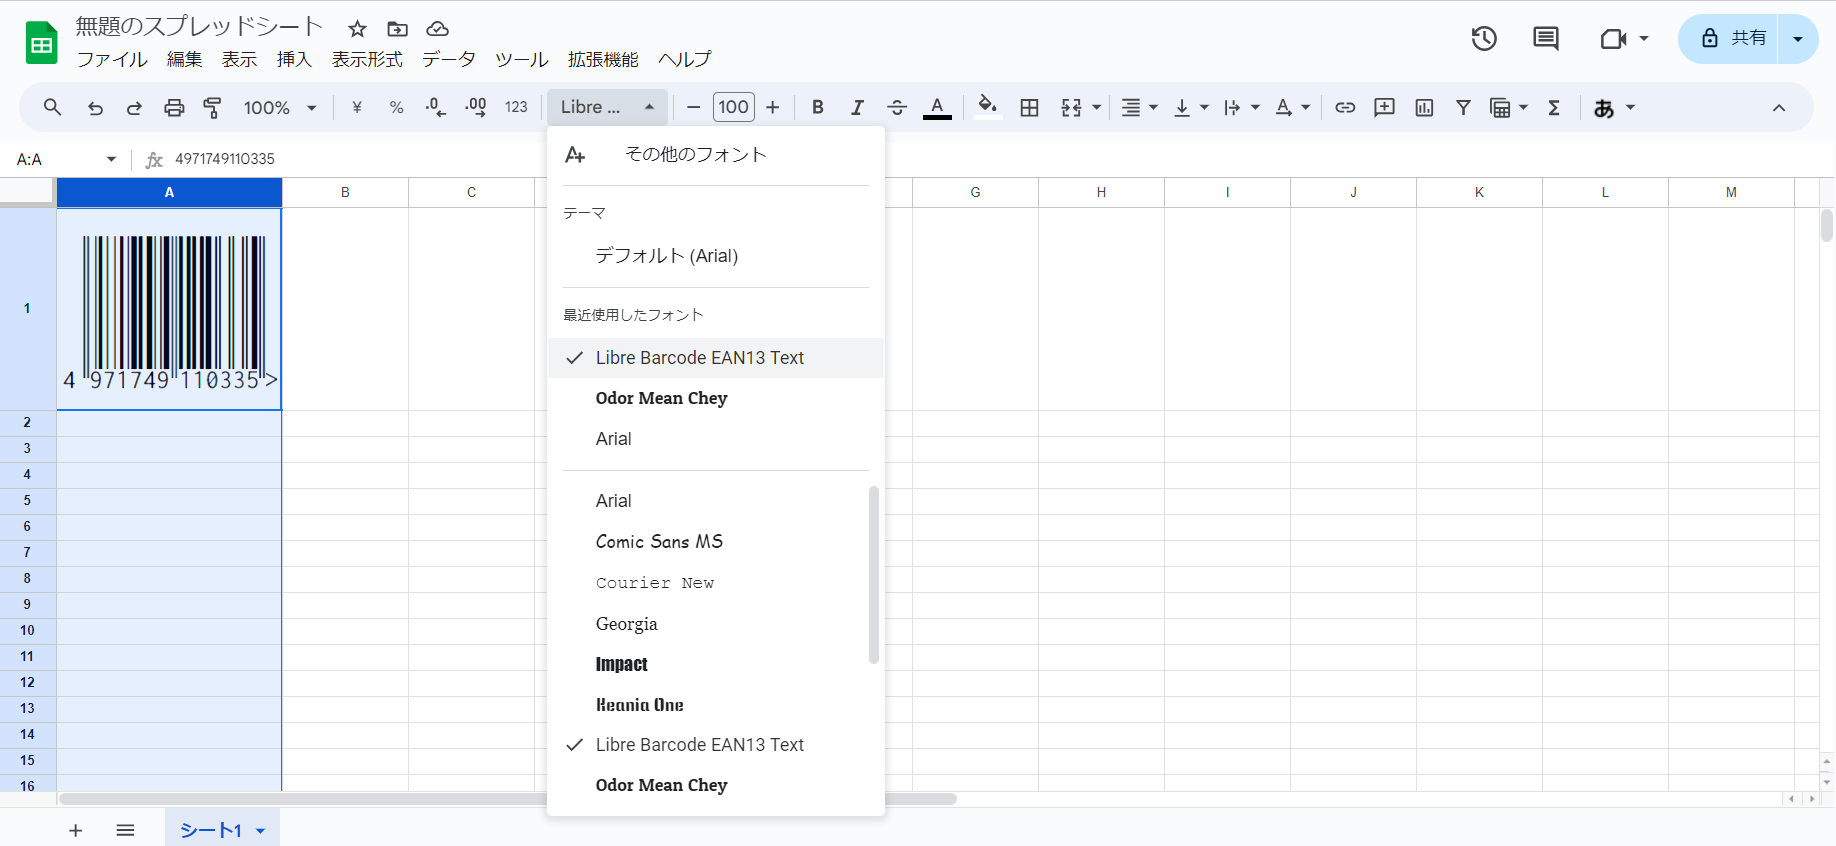The image size is (1836, 846).
Task: Click the meeting camera icon
Action: click(x=1614, y=38)
